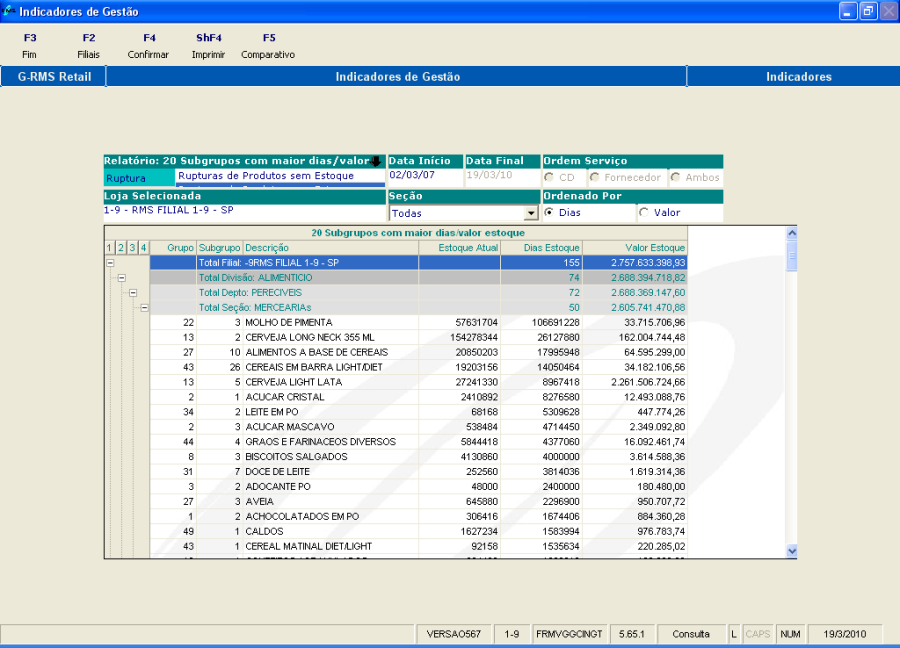Click the Data Início field 02/03/07
The image size is (900, 648).
click(x=425, y=176)
